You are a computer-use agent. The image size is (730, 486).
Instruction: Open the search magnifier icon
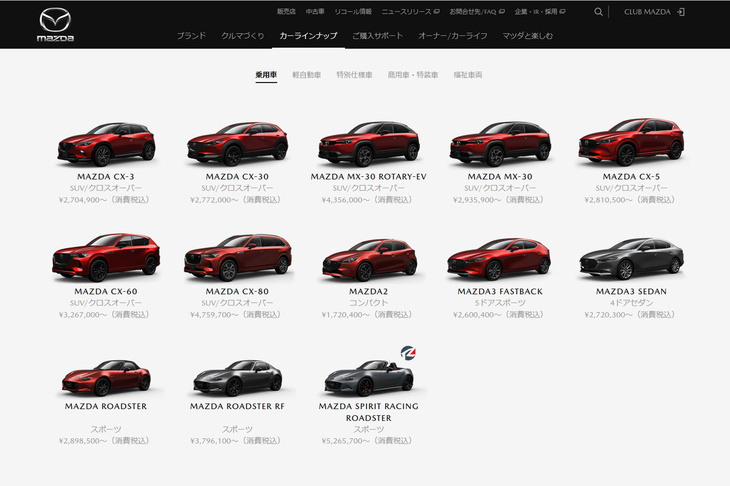pos(599,12)
